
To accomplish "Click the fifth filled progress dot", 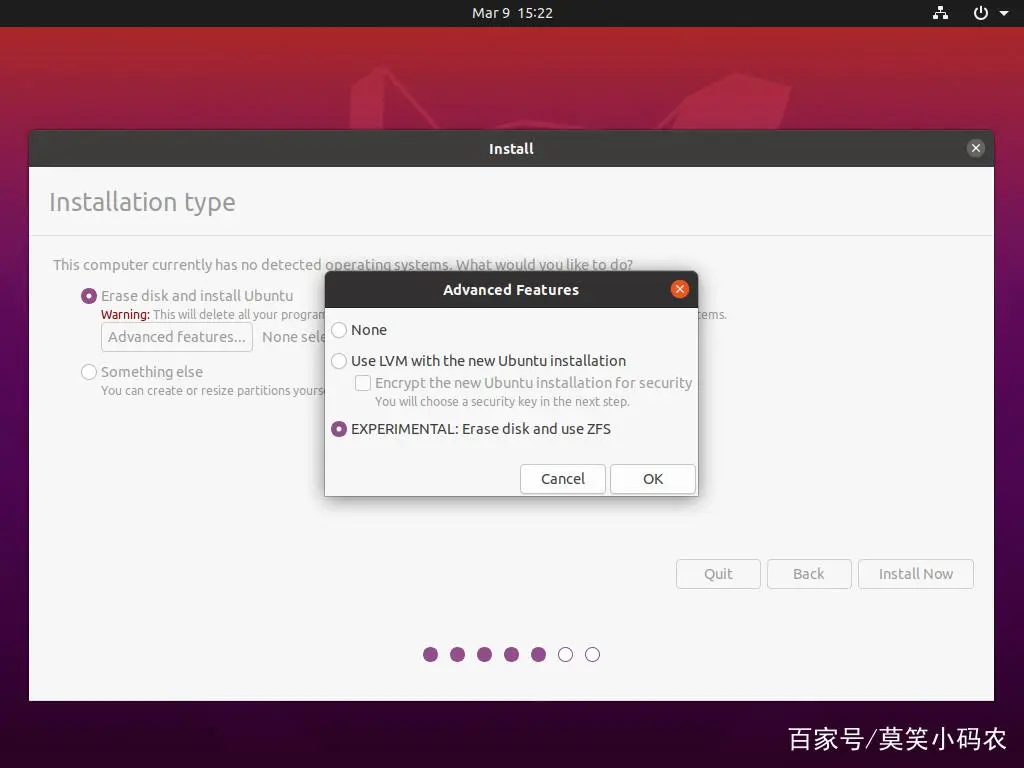I will click(x=538, y=654).
